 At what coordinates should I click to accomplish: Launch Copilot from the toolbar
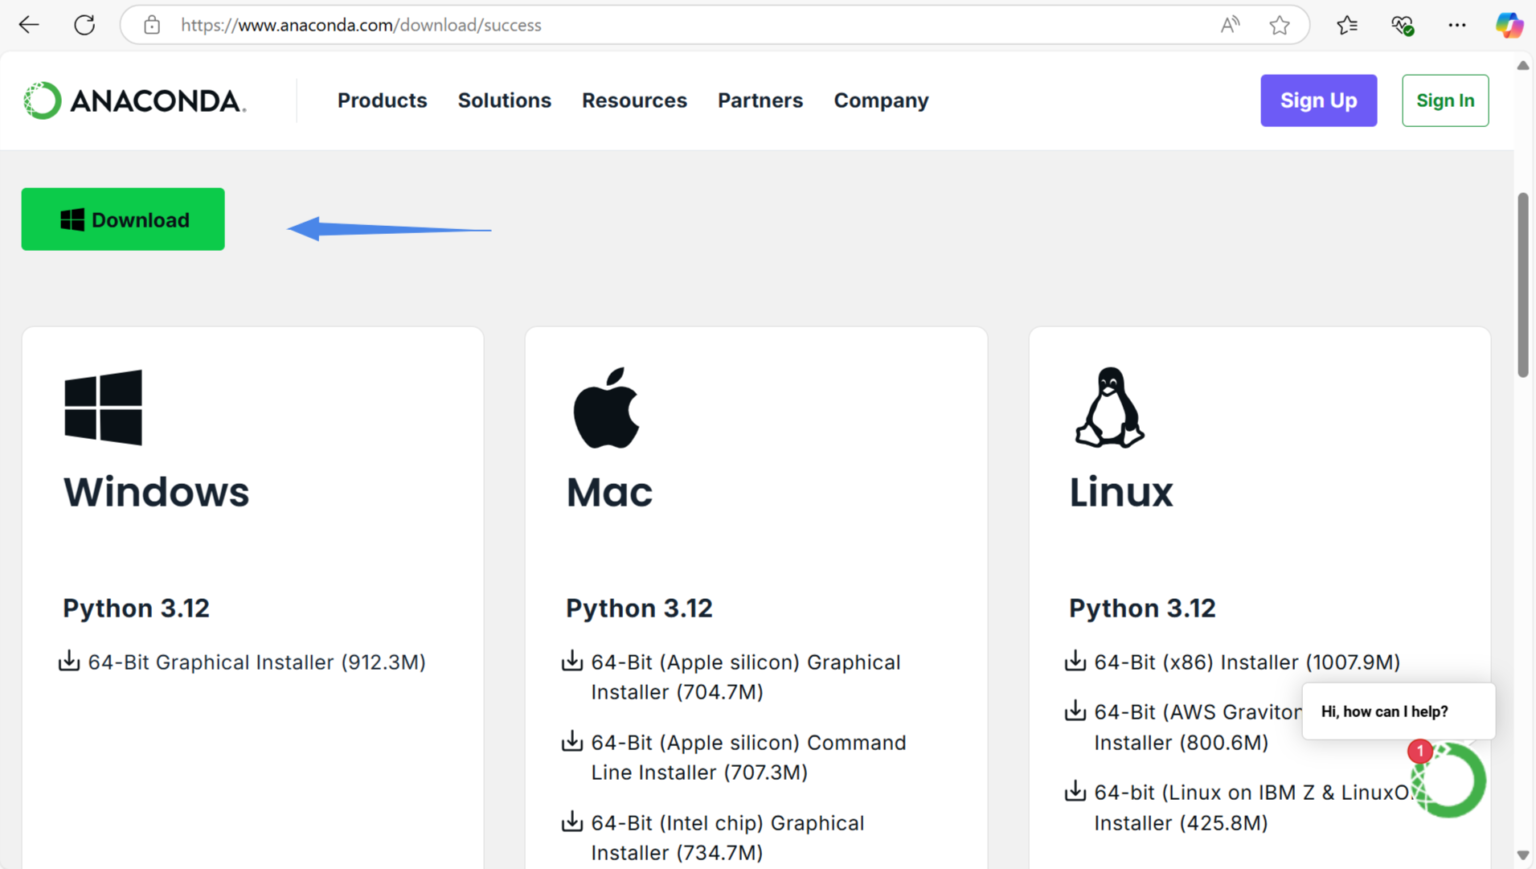point(1509,25)
